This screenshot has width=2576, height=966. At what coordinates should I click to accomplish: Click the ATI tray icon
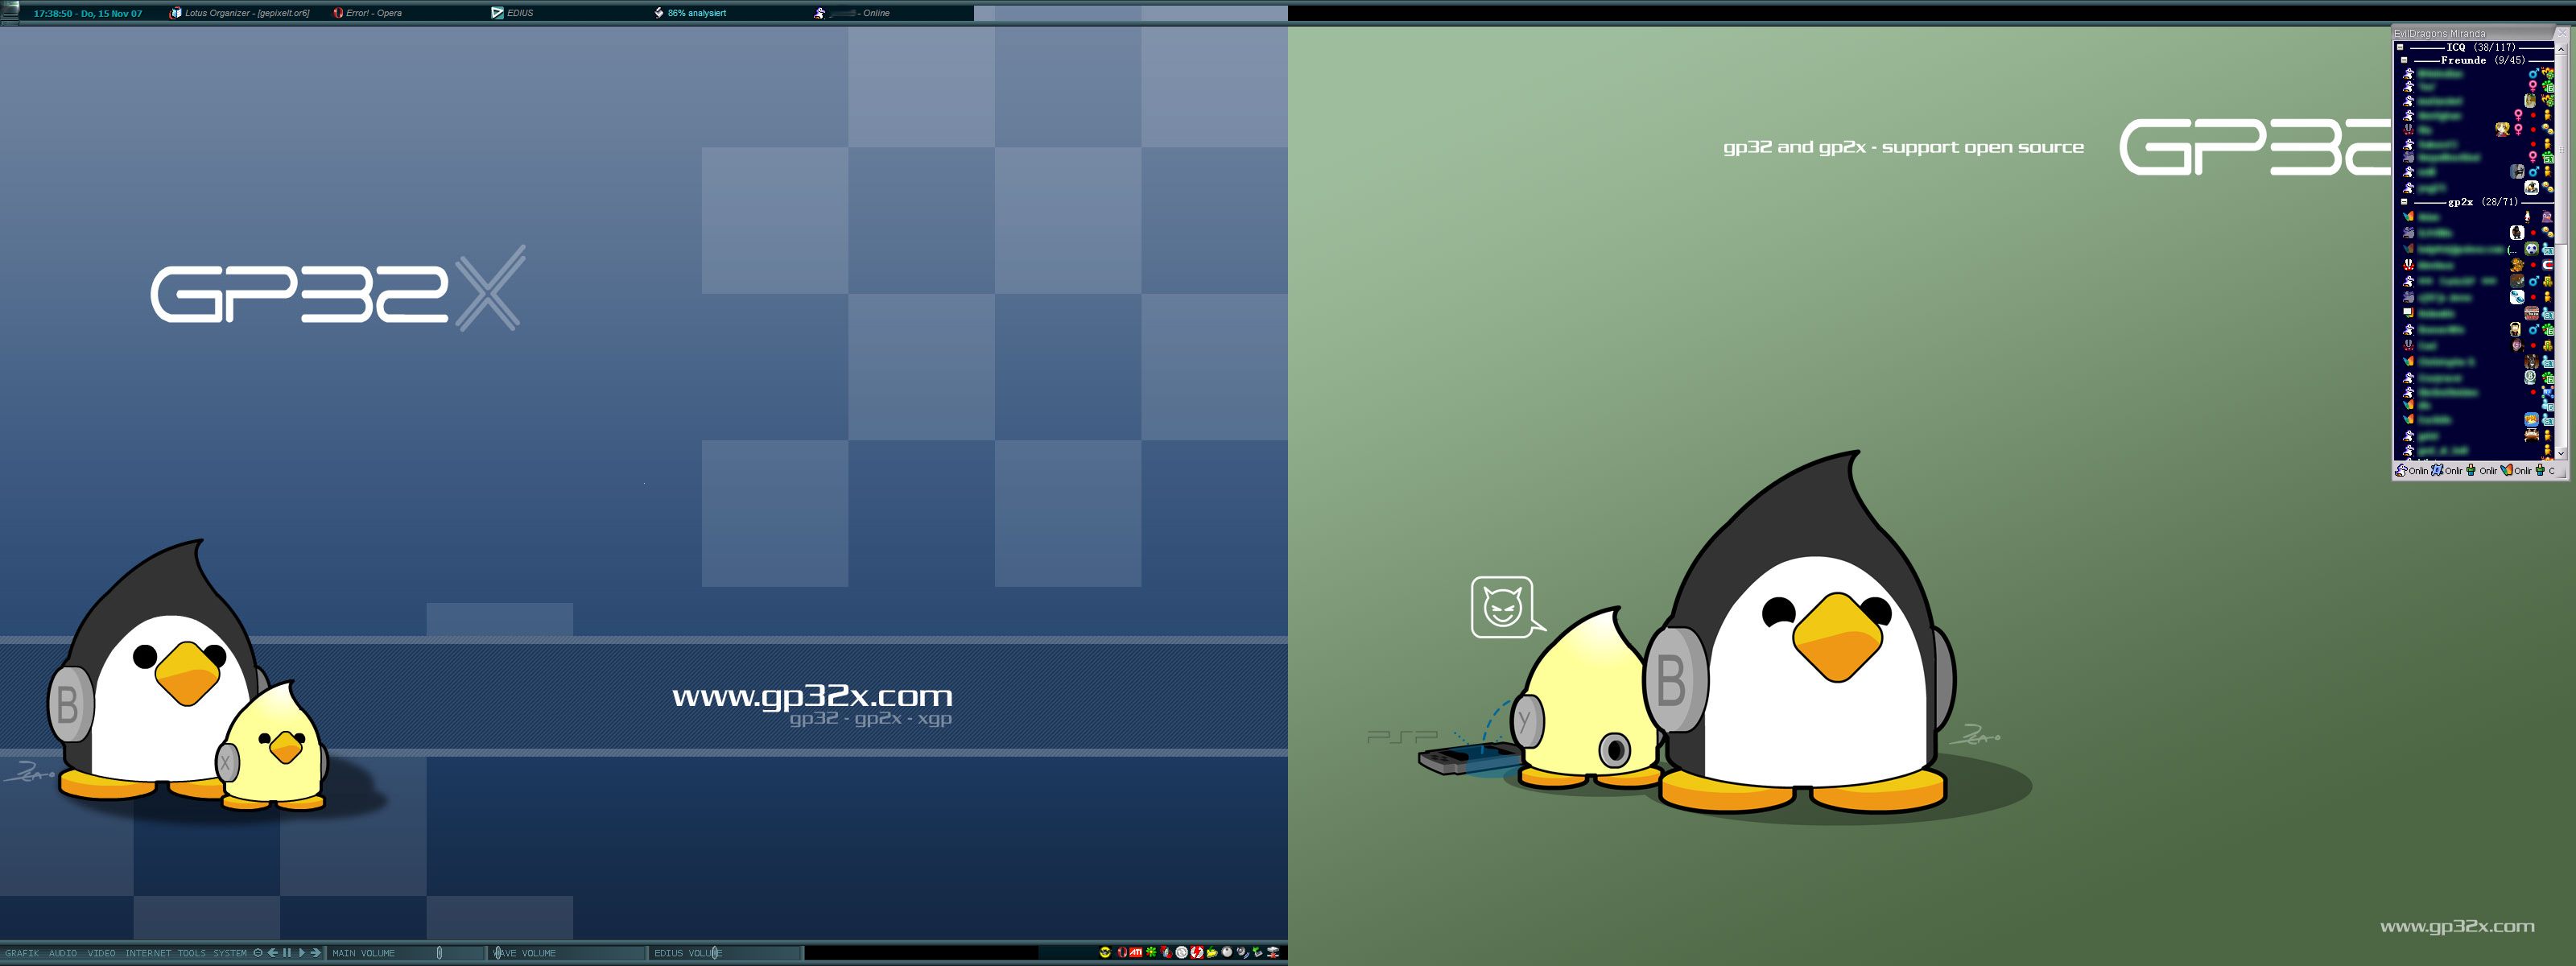[1136, 952]
